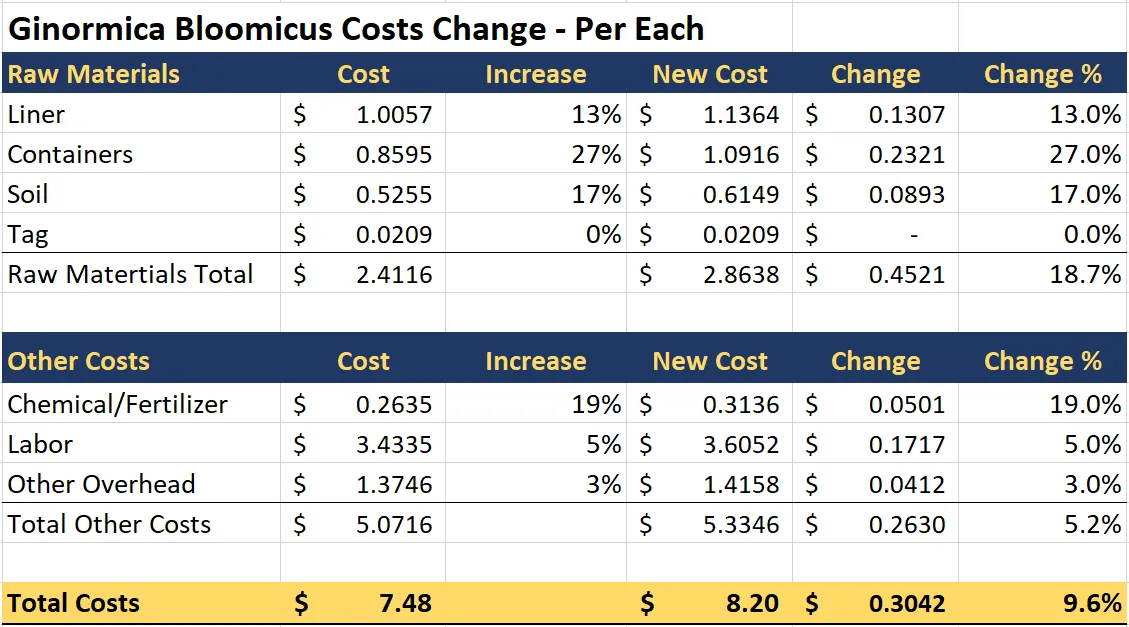
Task: Select Chemical/Fertilizer change 0.0501
Action: pyautogui.click(x=907, y=404)
